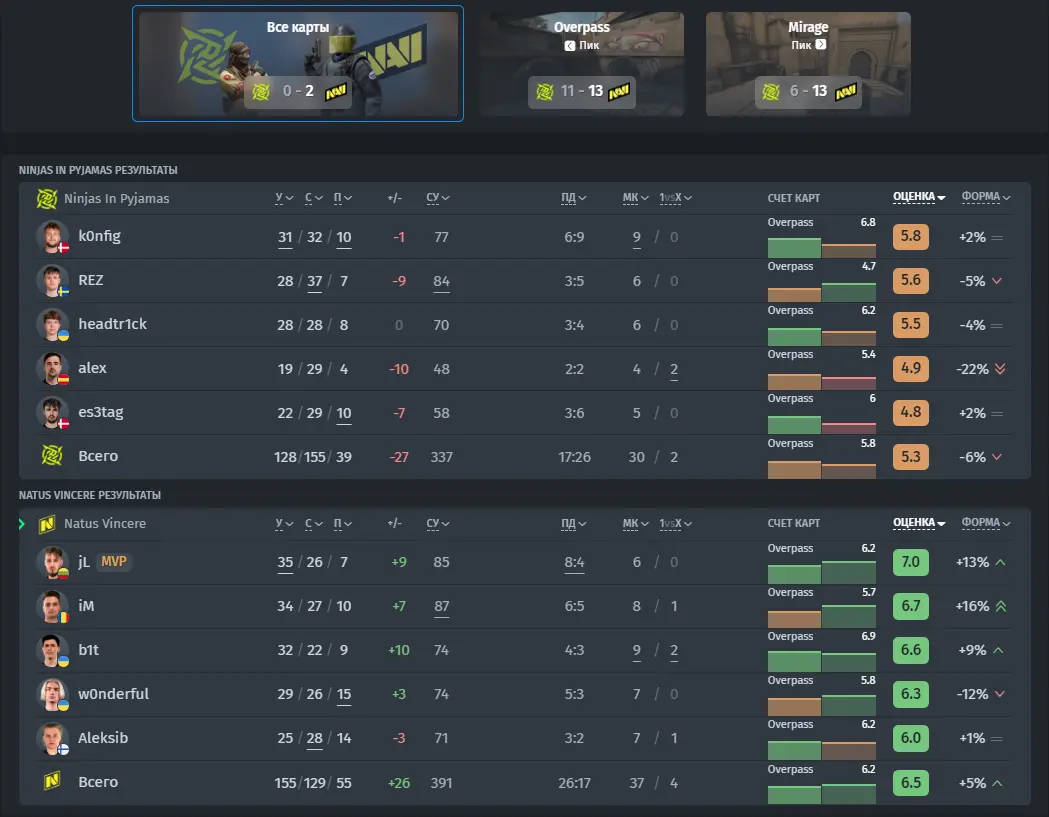The height and width of the screenshot is (817, 1049).
Task: Open k0nfig player avatar
Action: click(x=52, y=236)
